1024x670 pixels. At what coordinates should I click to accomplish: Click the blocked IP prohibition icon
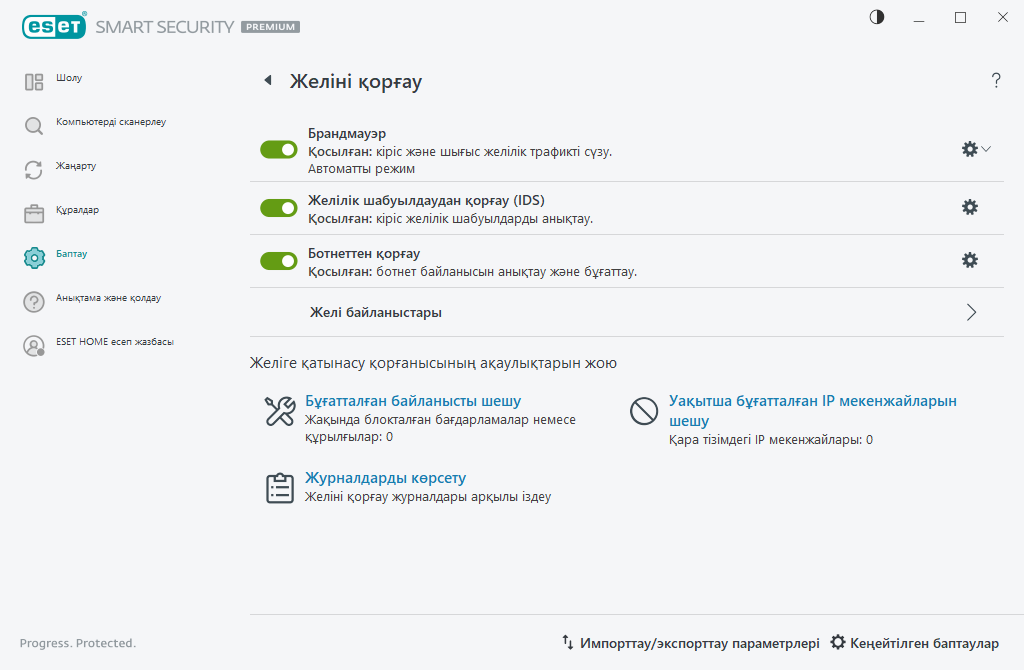coord(643,411)
